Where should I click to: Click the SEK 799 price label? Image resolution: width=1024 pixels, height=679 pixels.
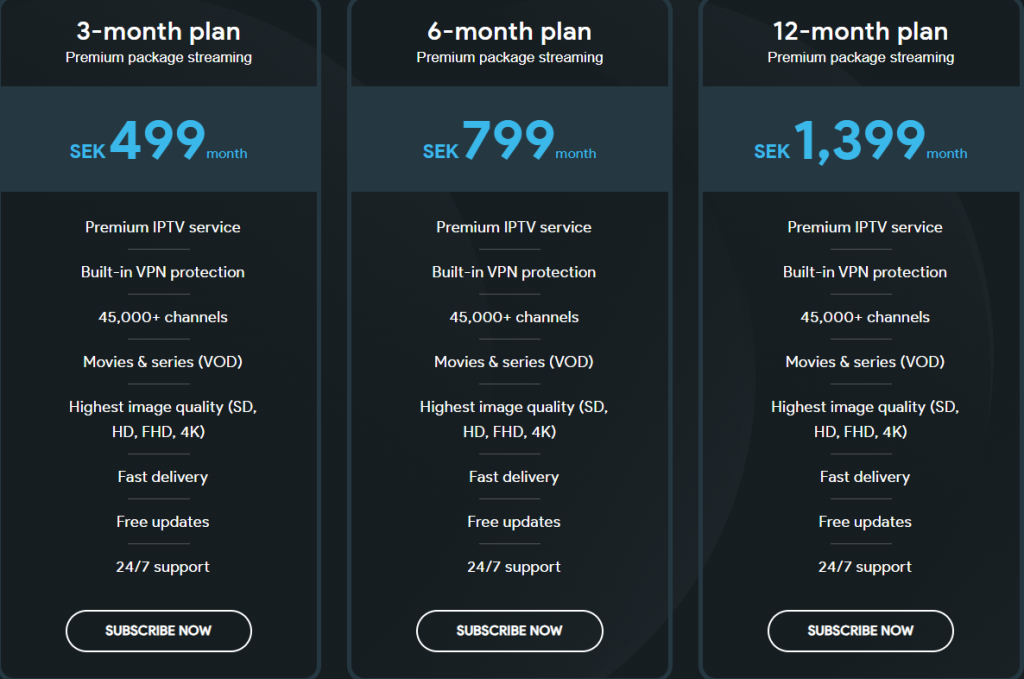[510, 145]
